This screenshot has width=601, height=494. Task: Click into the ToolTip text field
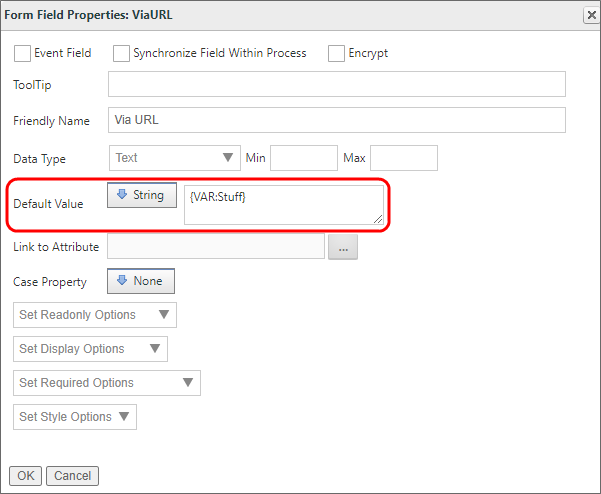[x=336, y=85]
